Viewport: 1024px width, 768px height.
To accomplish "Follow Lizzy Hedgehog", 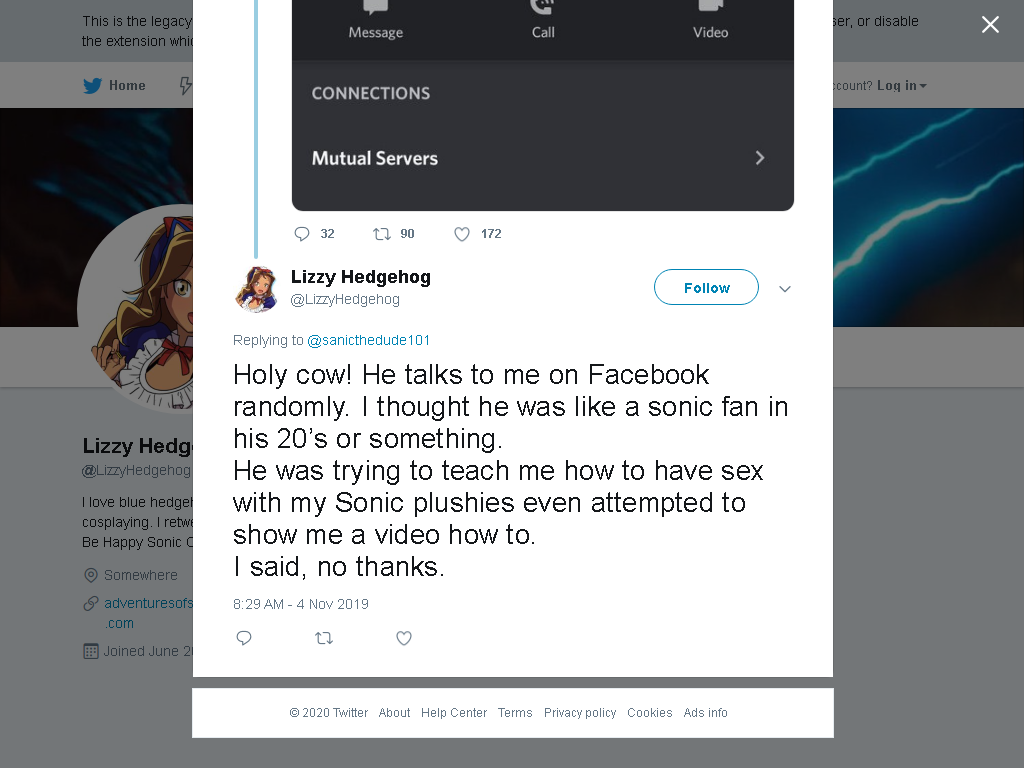I will [x=706, y=287].
